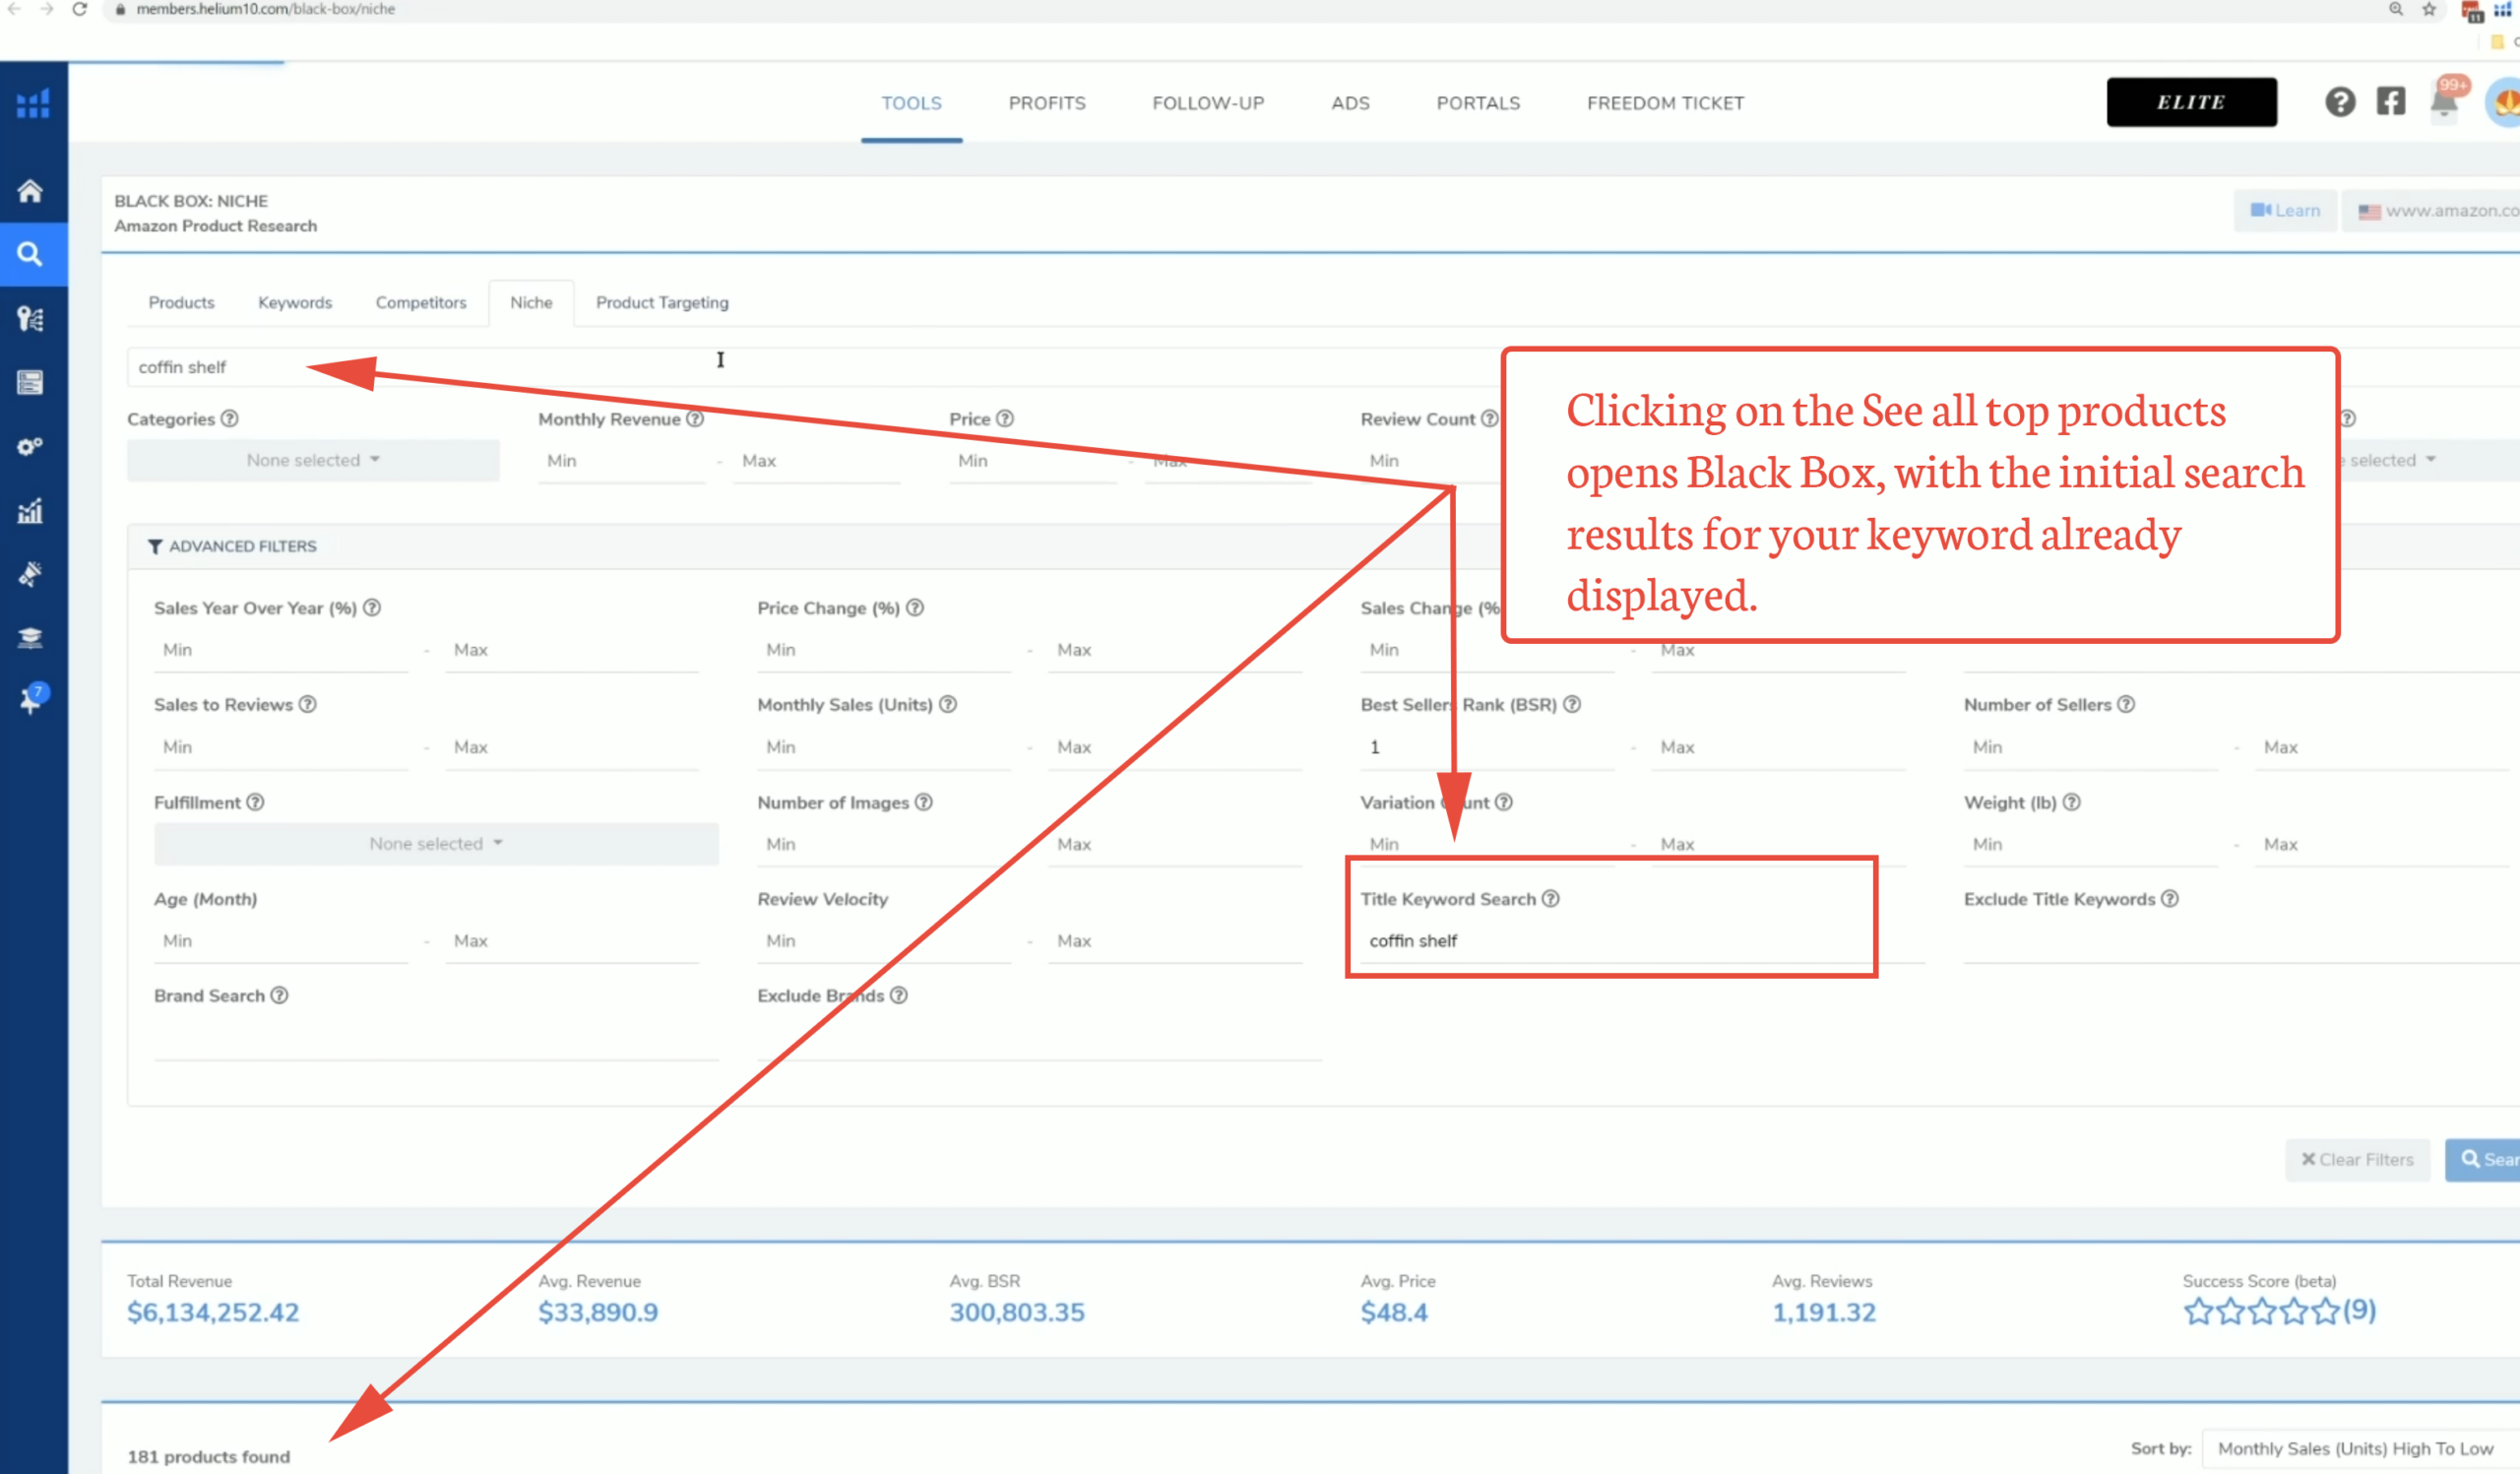Expand the Categories None selected dropdown
The height and width of the screenshot is (1474, 2520).
tap(313, 460)
